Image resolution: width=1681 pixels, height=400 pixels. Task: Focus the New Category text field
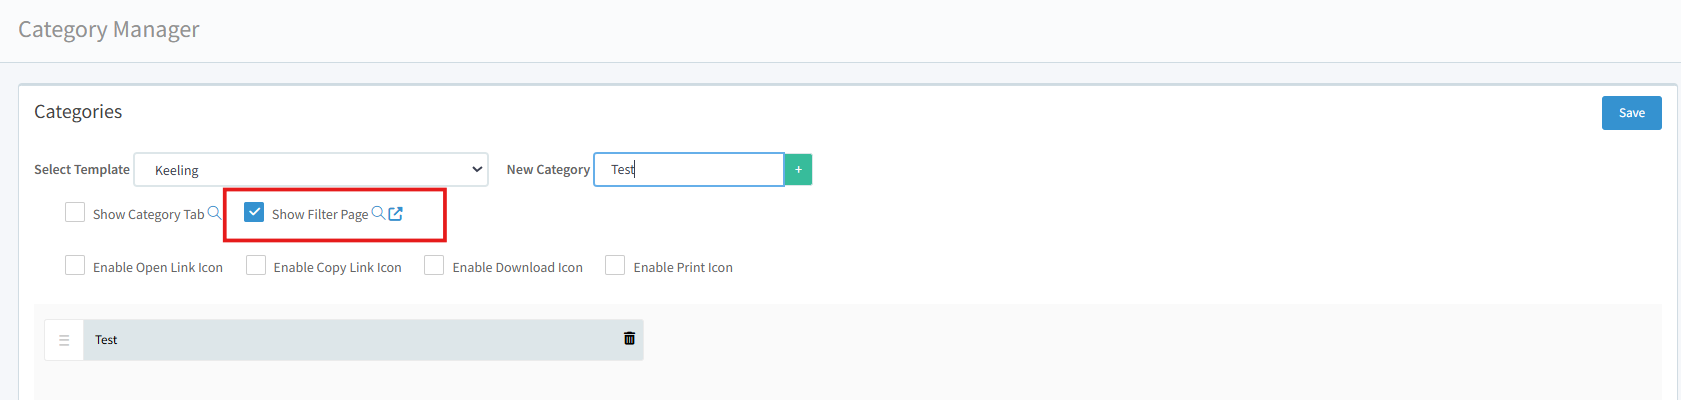(689, 170)
